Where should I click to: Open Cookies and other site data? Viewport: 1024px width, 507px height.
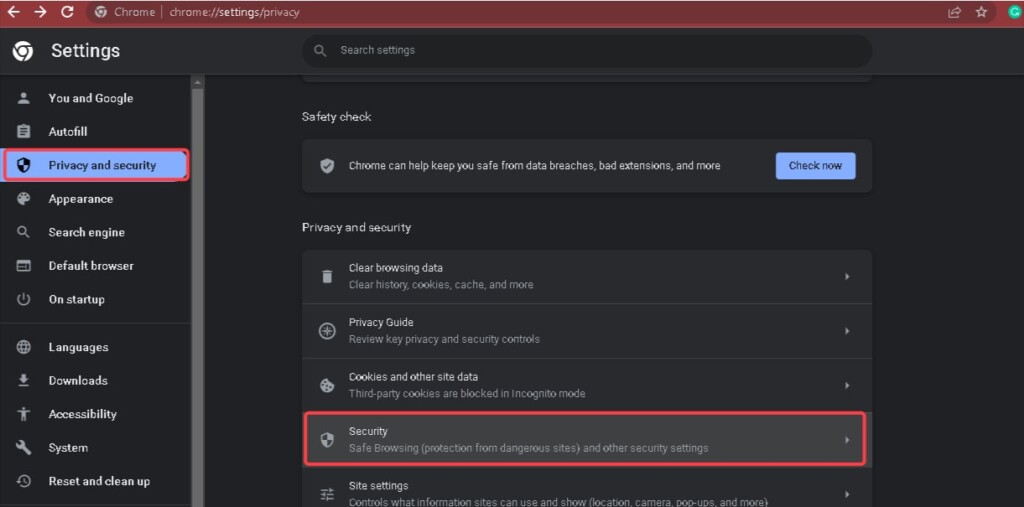(586, 385)
